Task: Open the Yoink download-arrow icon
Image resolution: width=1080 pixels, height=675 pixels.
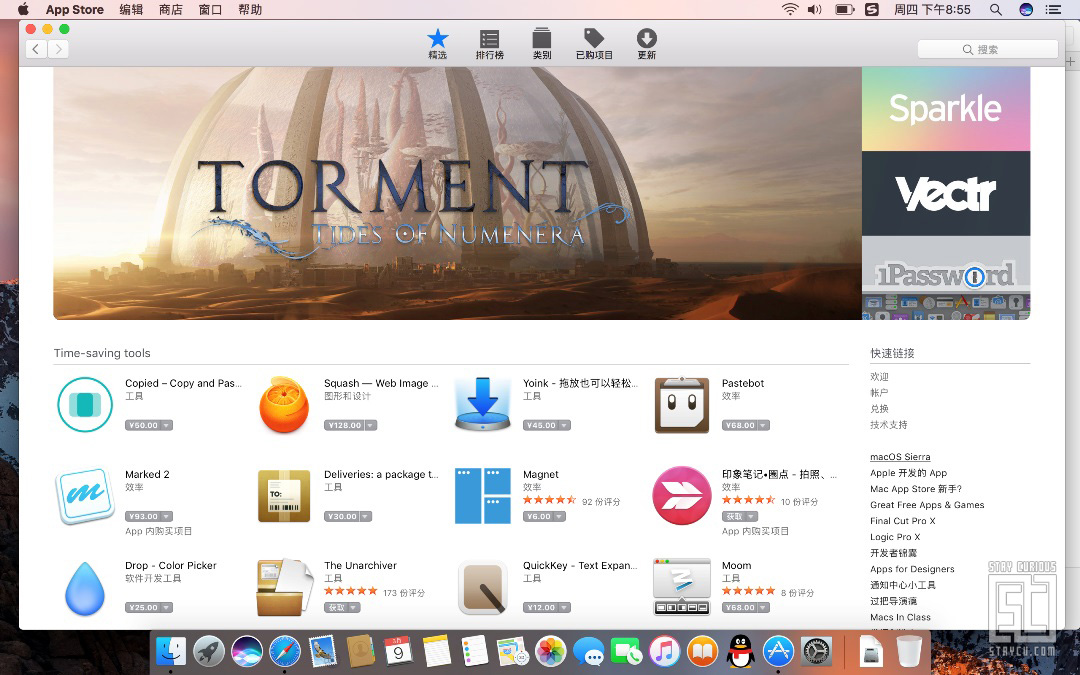Action: 482,405
